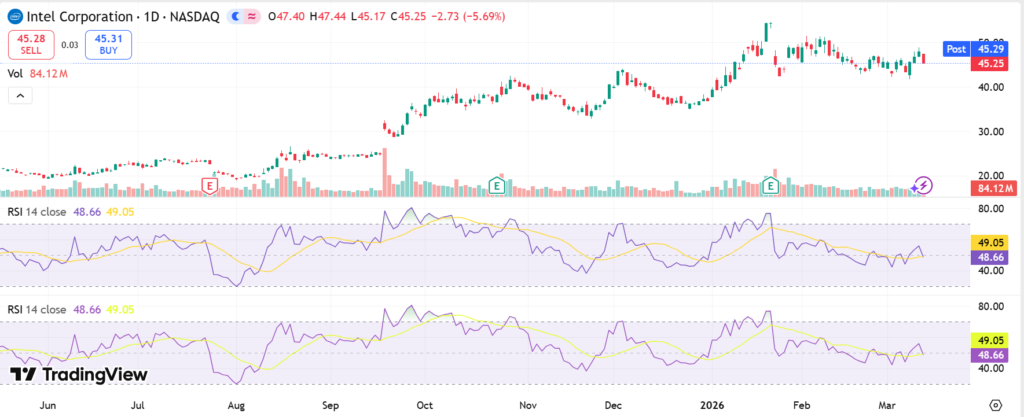Open the green earnings marker near November
The width and height of the screenshot is (1024, 417).
click(496, 185)
